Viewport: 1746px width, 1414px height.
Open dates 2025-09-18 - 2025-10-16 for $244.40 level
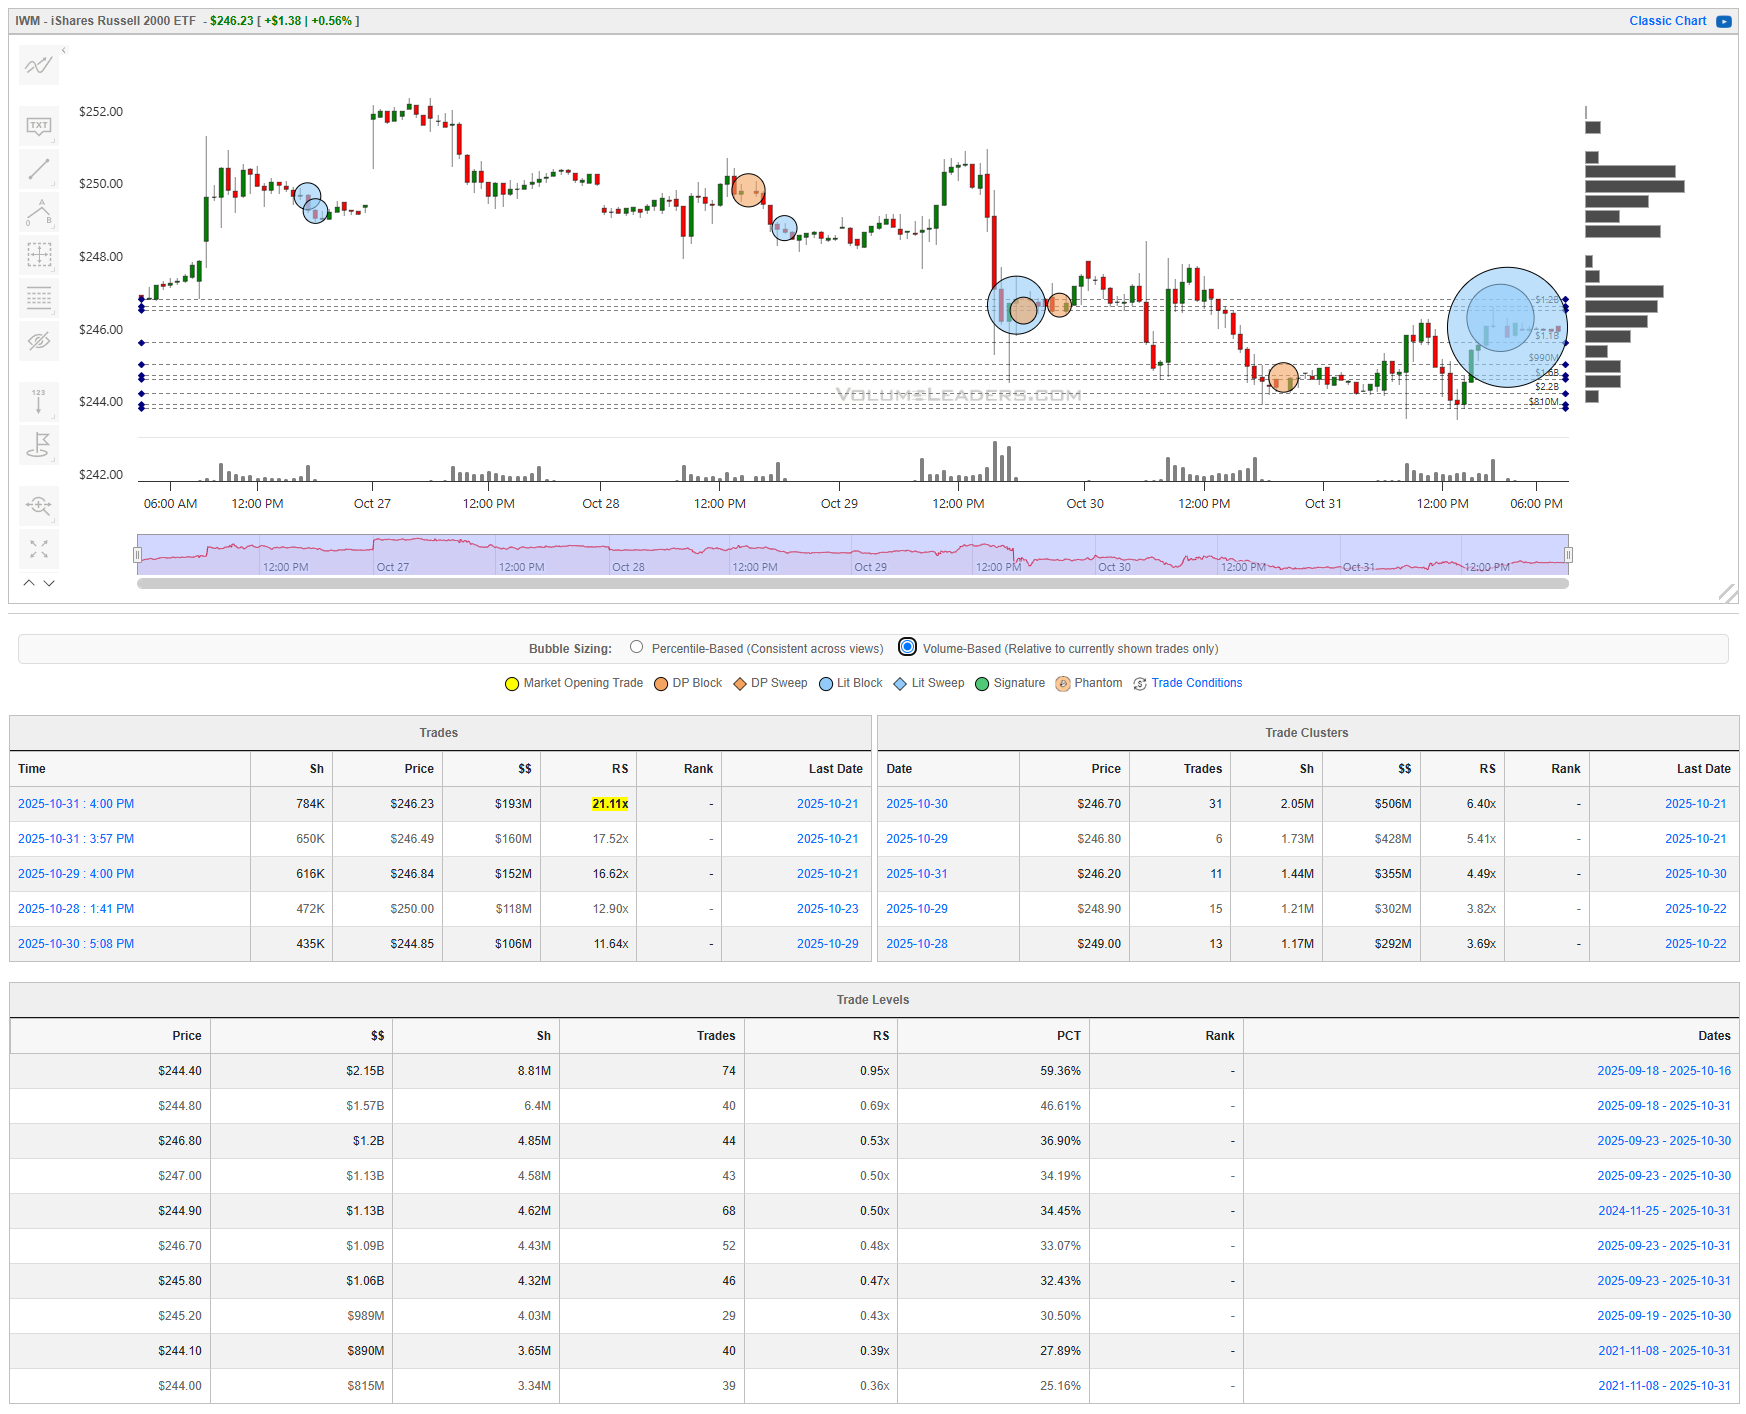(x=1664, y=1071)
